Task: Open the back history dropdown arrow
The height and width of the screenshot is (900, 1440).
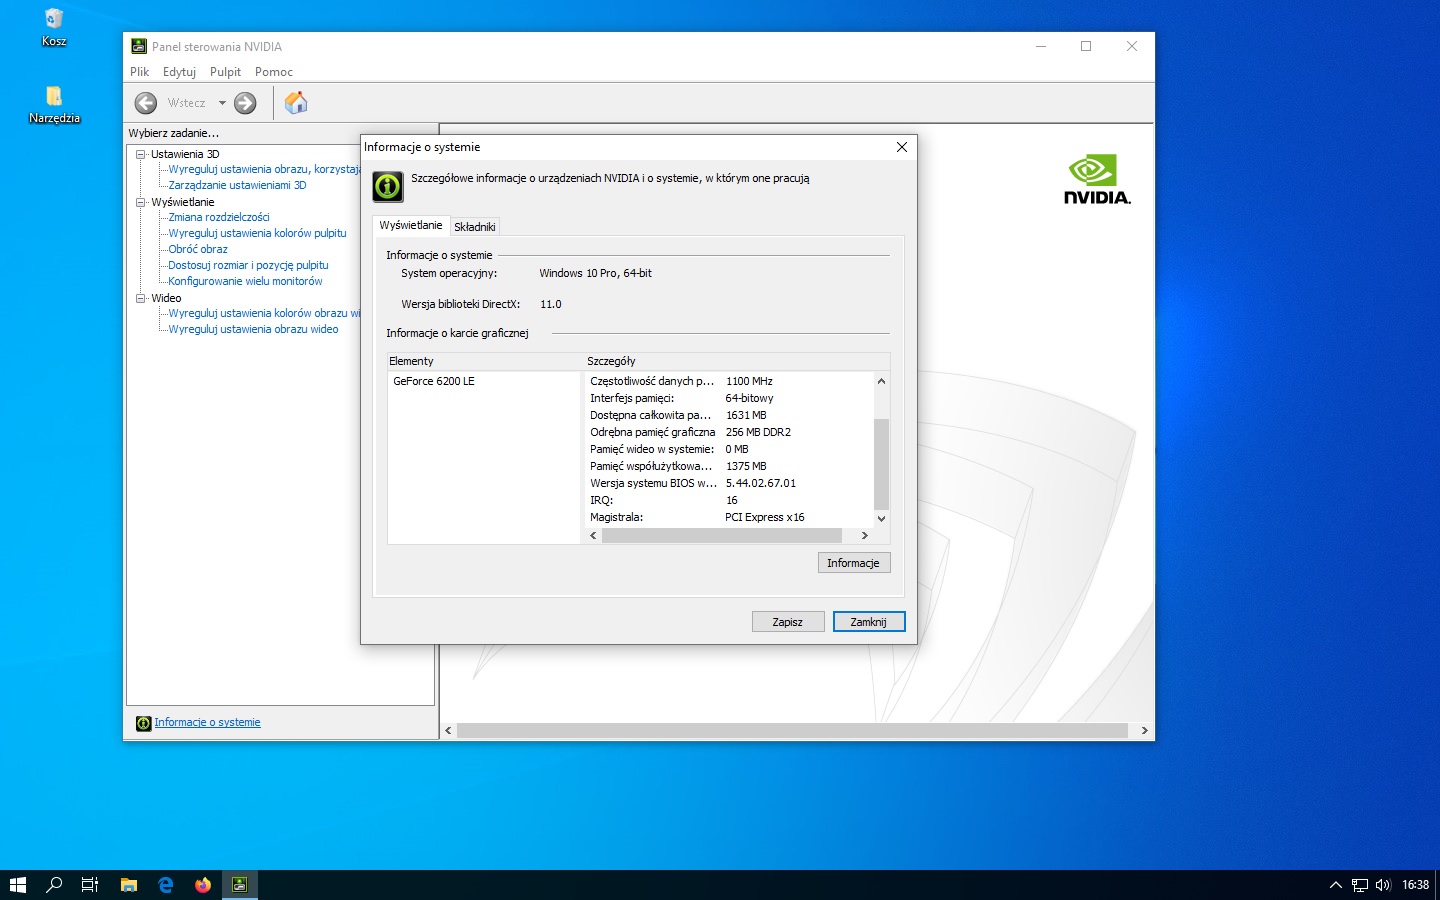Action: coord(222,103)
